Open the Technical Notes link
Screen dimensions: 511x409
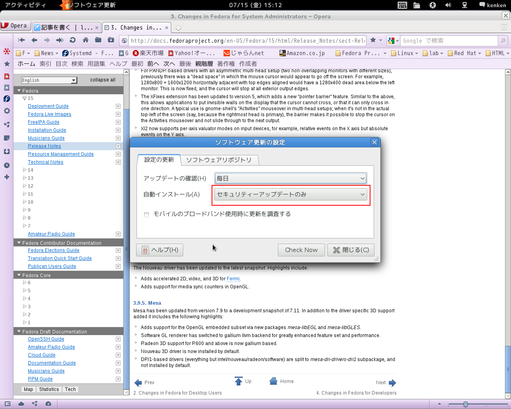click(x=45, y=162)
